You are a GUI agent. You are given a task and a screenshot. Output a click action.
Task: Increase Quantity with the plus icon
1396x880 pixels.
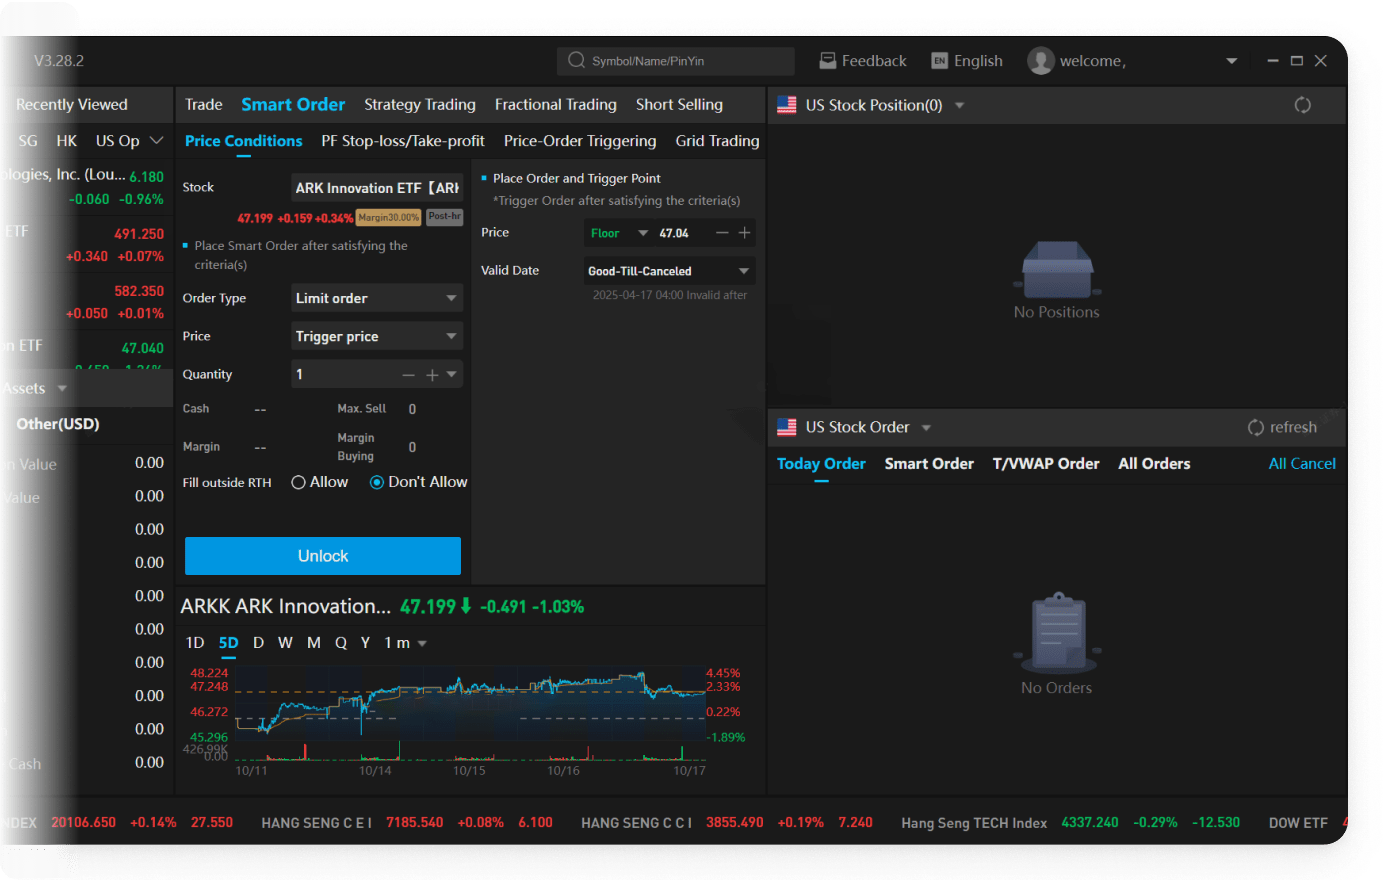[x=432, y=375]
